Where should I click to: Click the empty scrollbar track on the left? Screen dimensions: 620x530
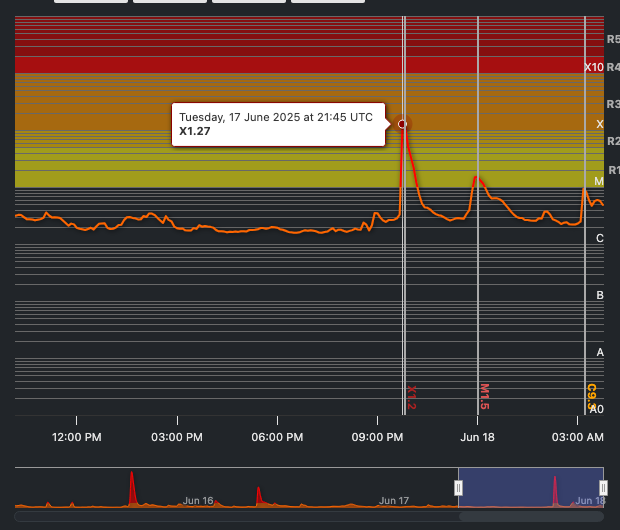[200, 516]
